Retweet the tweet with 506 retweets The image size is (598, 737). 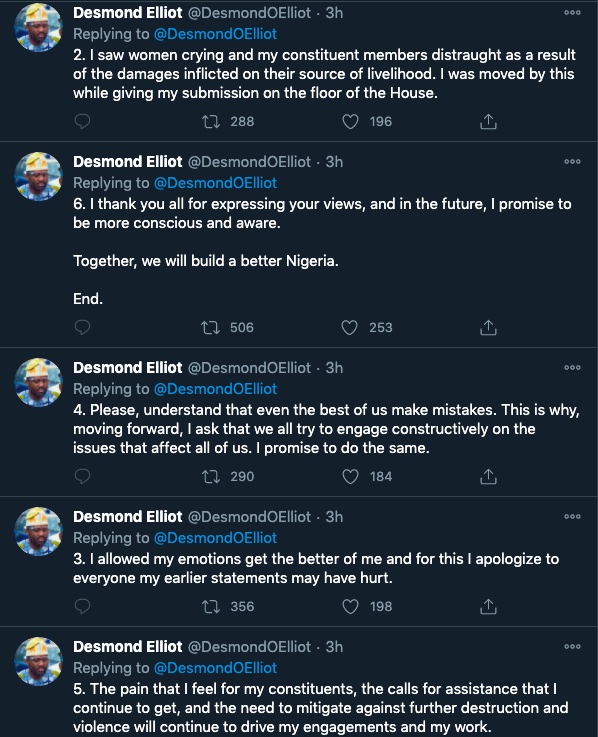tap(210, 328)
